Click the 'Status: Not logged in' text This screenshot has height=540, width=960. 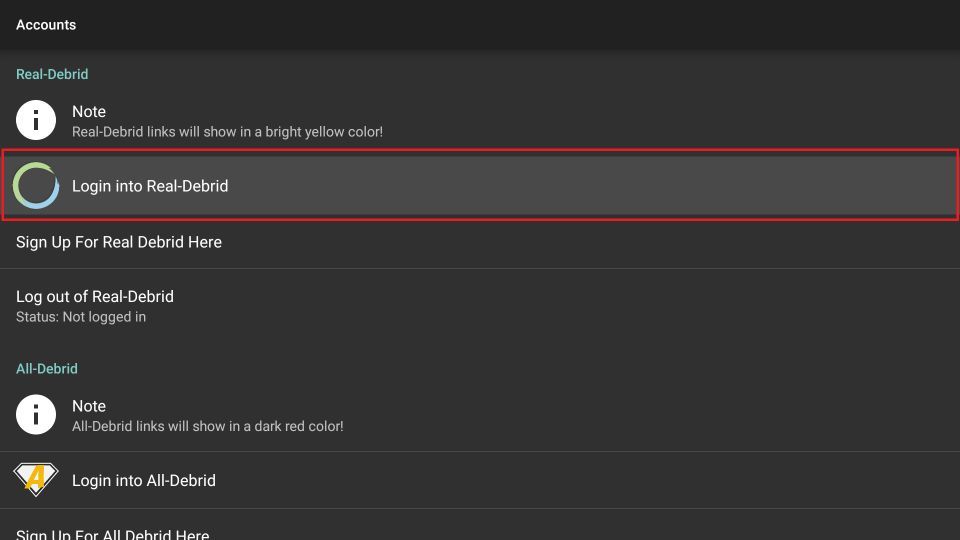coord(81,317)
